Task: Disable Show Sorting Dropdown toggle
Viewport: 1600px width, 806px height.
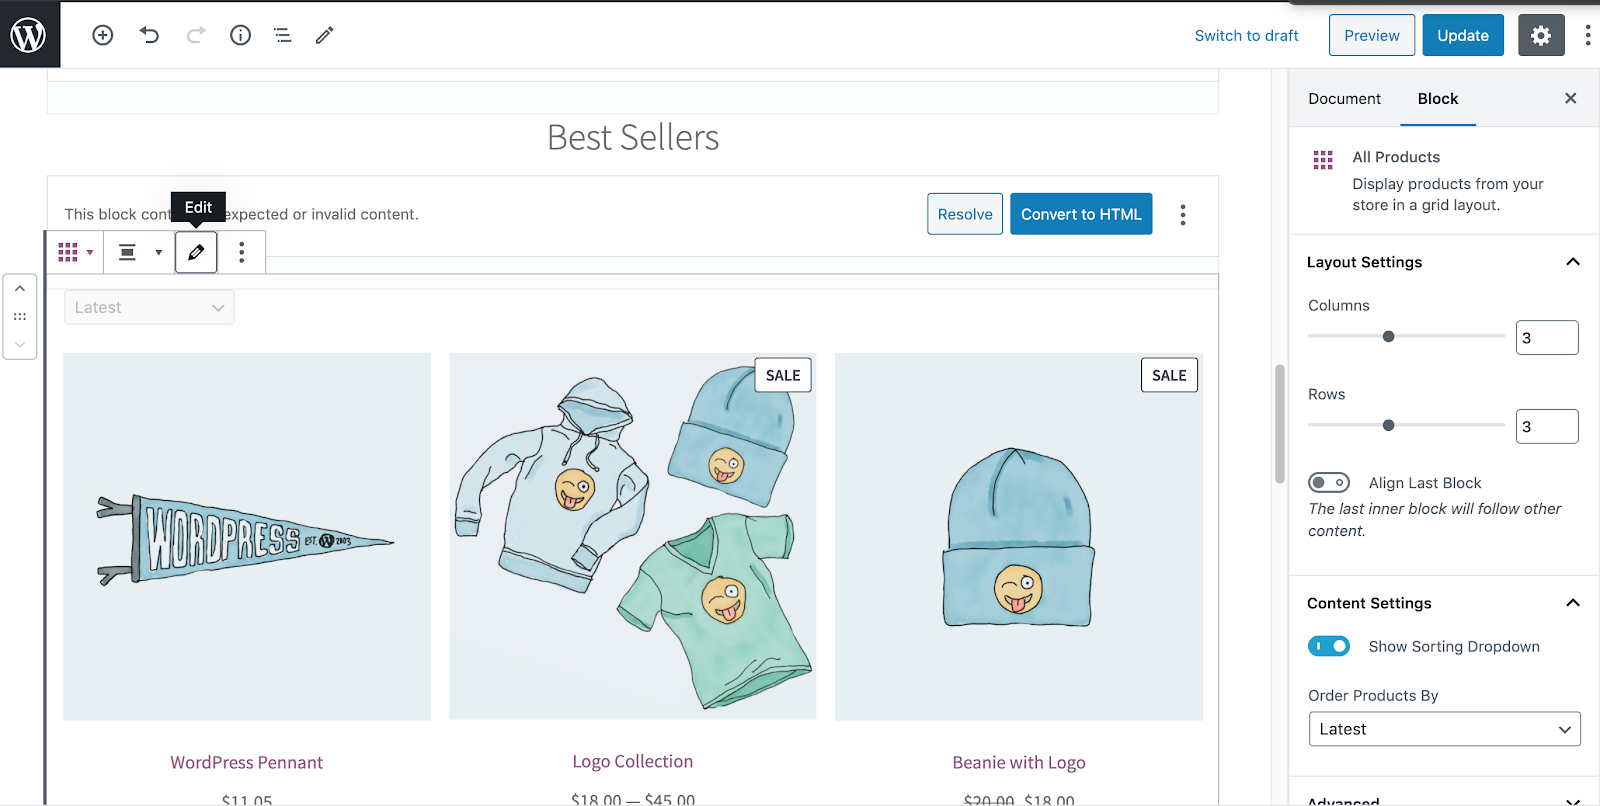Action: pos(1329,646)
